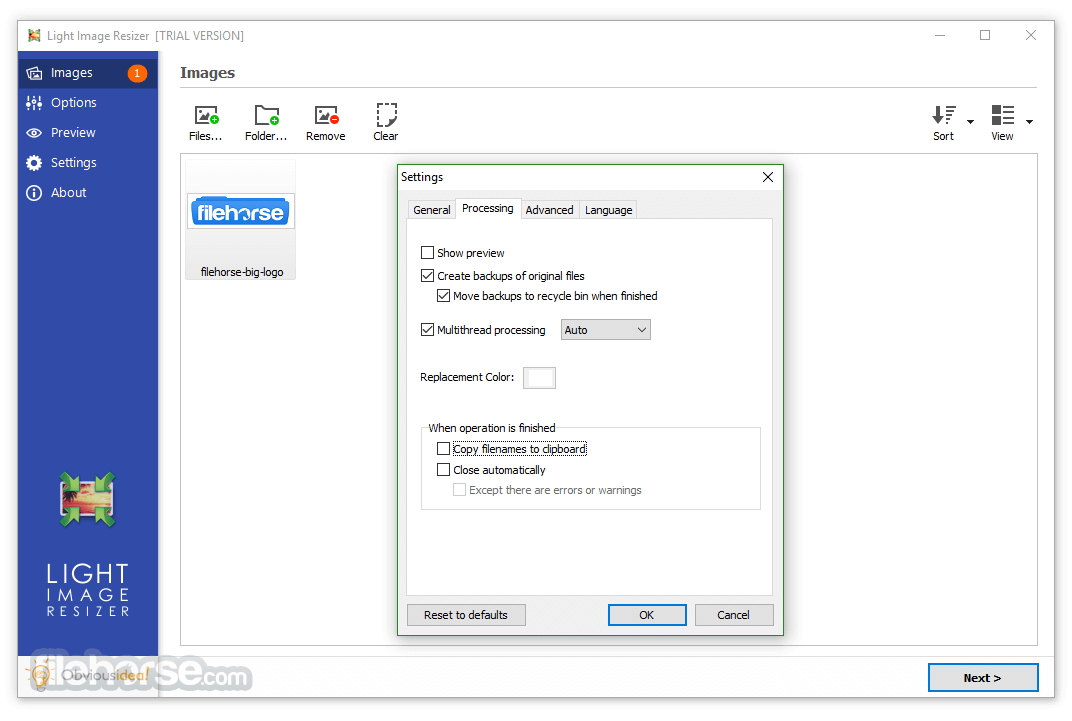The width and height of the screenshot is (1072, 721).
Task: Minimize the Light Image Resizer window
Action: coord(940,35)
